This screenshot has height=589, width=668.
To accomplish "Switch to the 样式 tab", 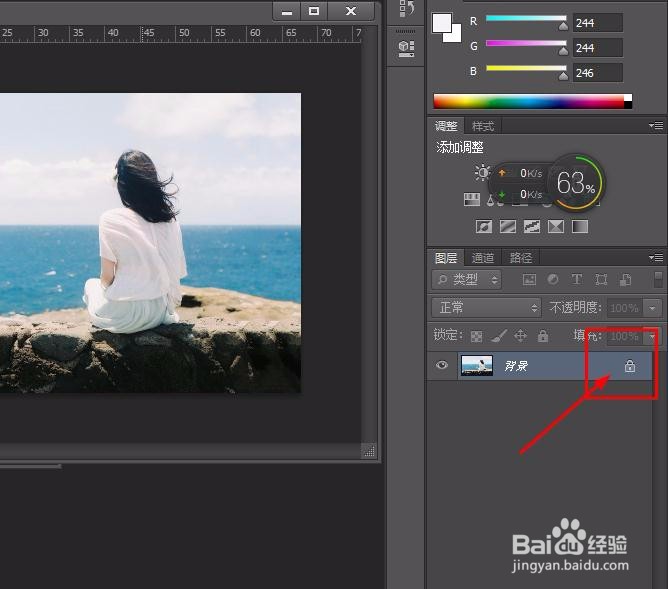I will click(483, 126).
